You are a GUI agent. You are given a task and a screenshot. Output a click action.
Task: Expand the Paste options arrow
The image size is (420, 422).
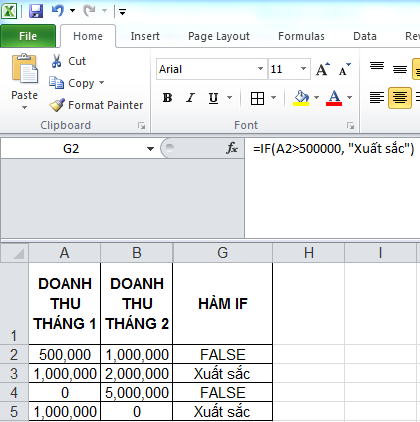[x=24, y=107]
